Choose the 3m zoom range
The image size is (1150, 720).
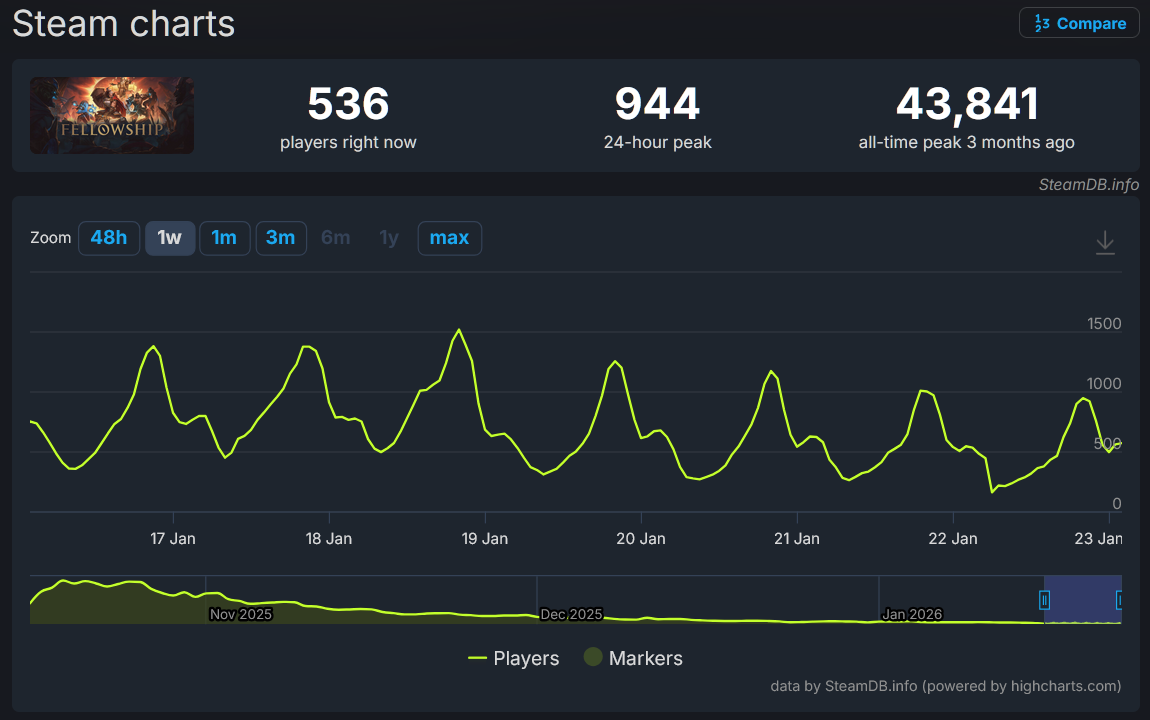tap(280, 238)
